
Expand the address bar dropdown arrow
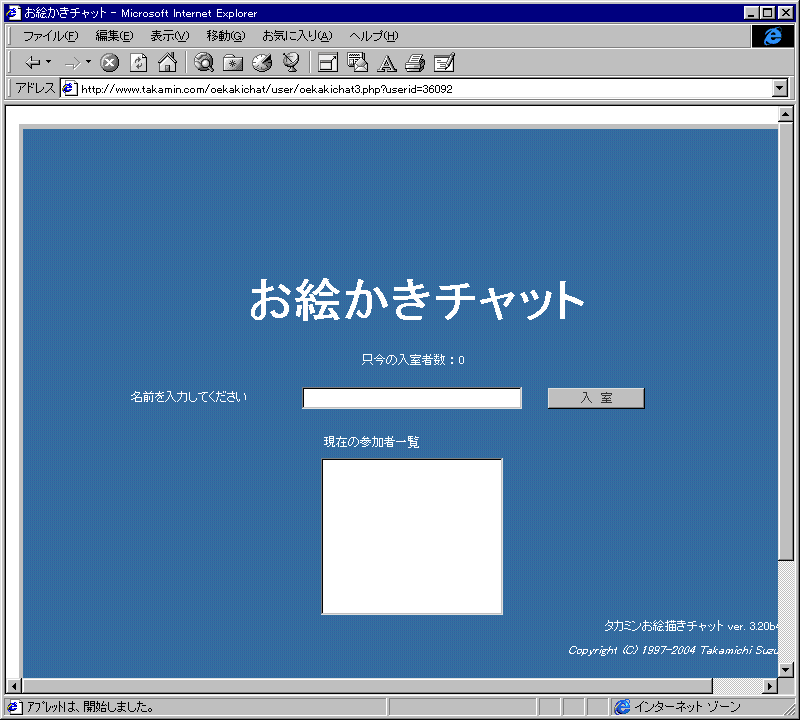pyautogui.click(x=780, y=88)
